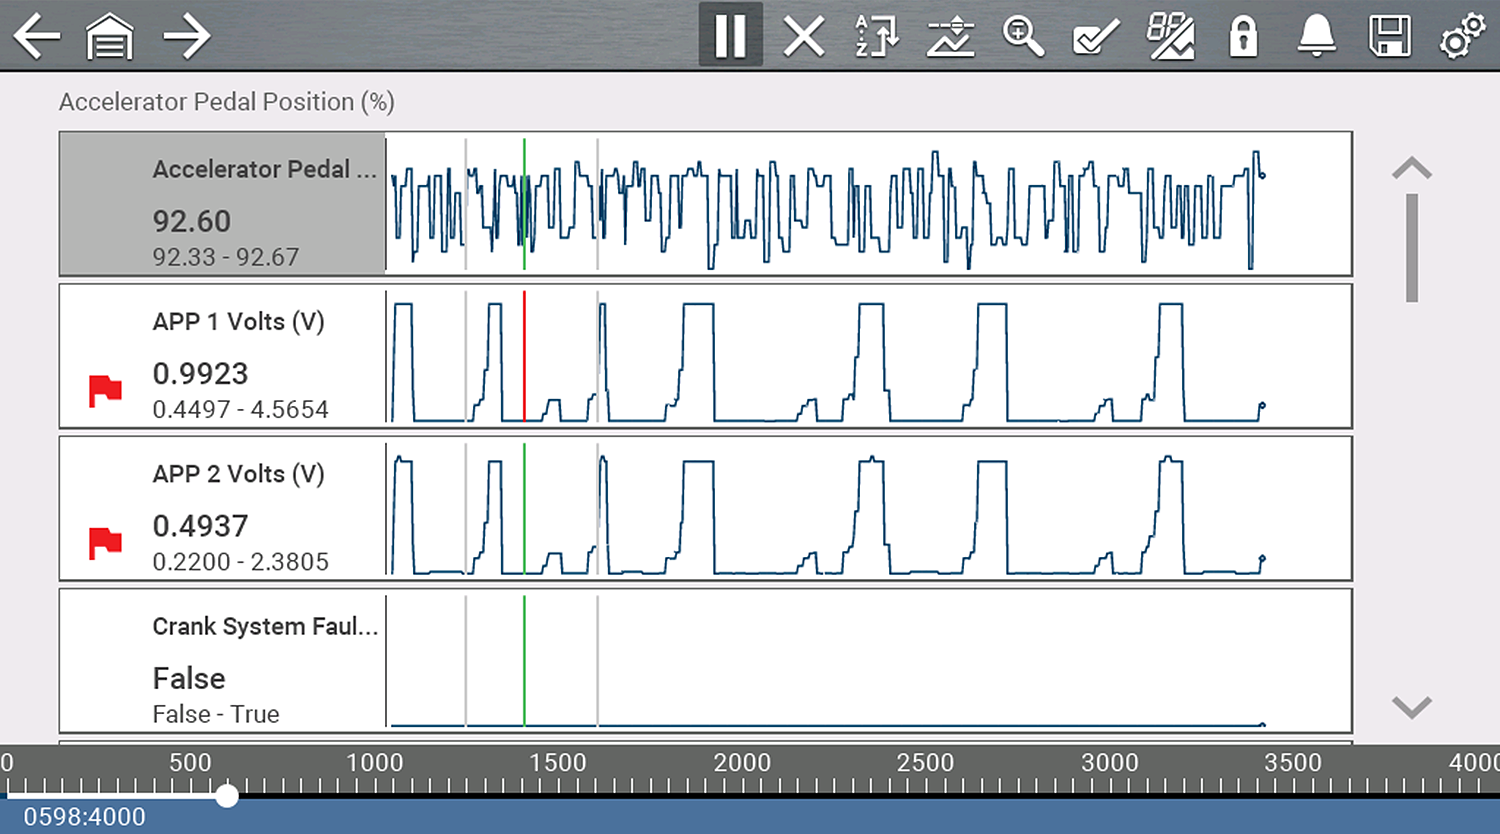The height and width of the screenshot is (834, 1500).
Task: Click the forward arrow icon
Action: [186, 37]
